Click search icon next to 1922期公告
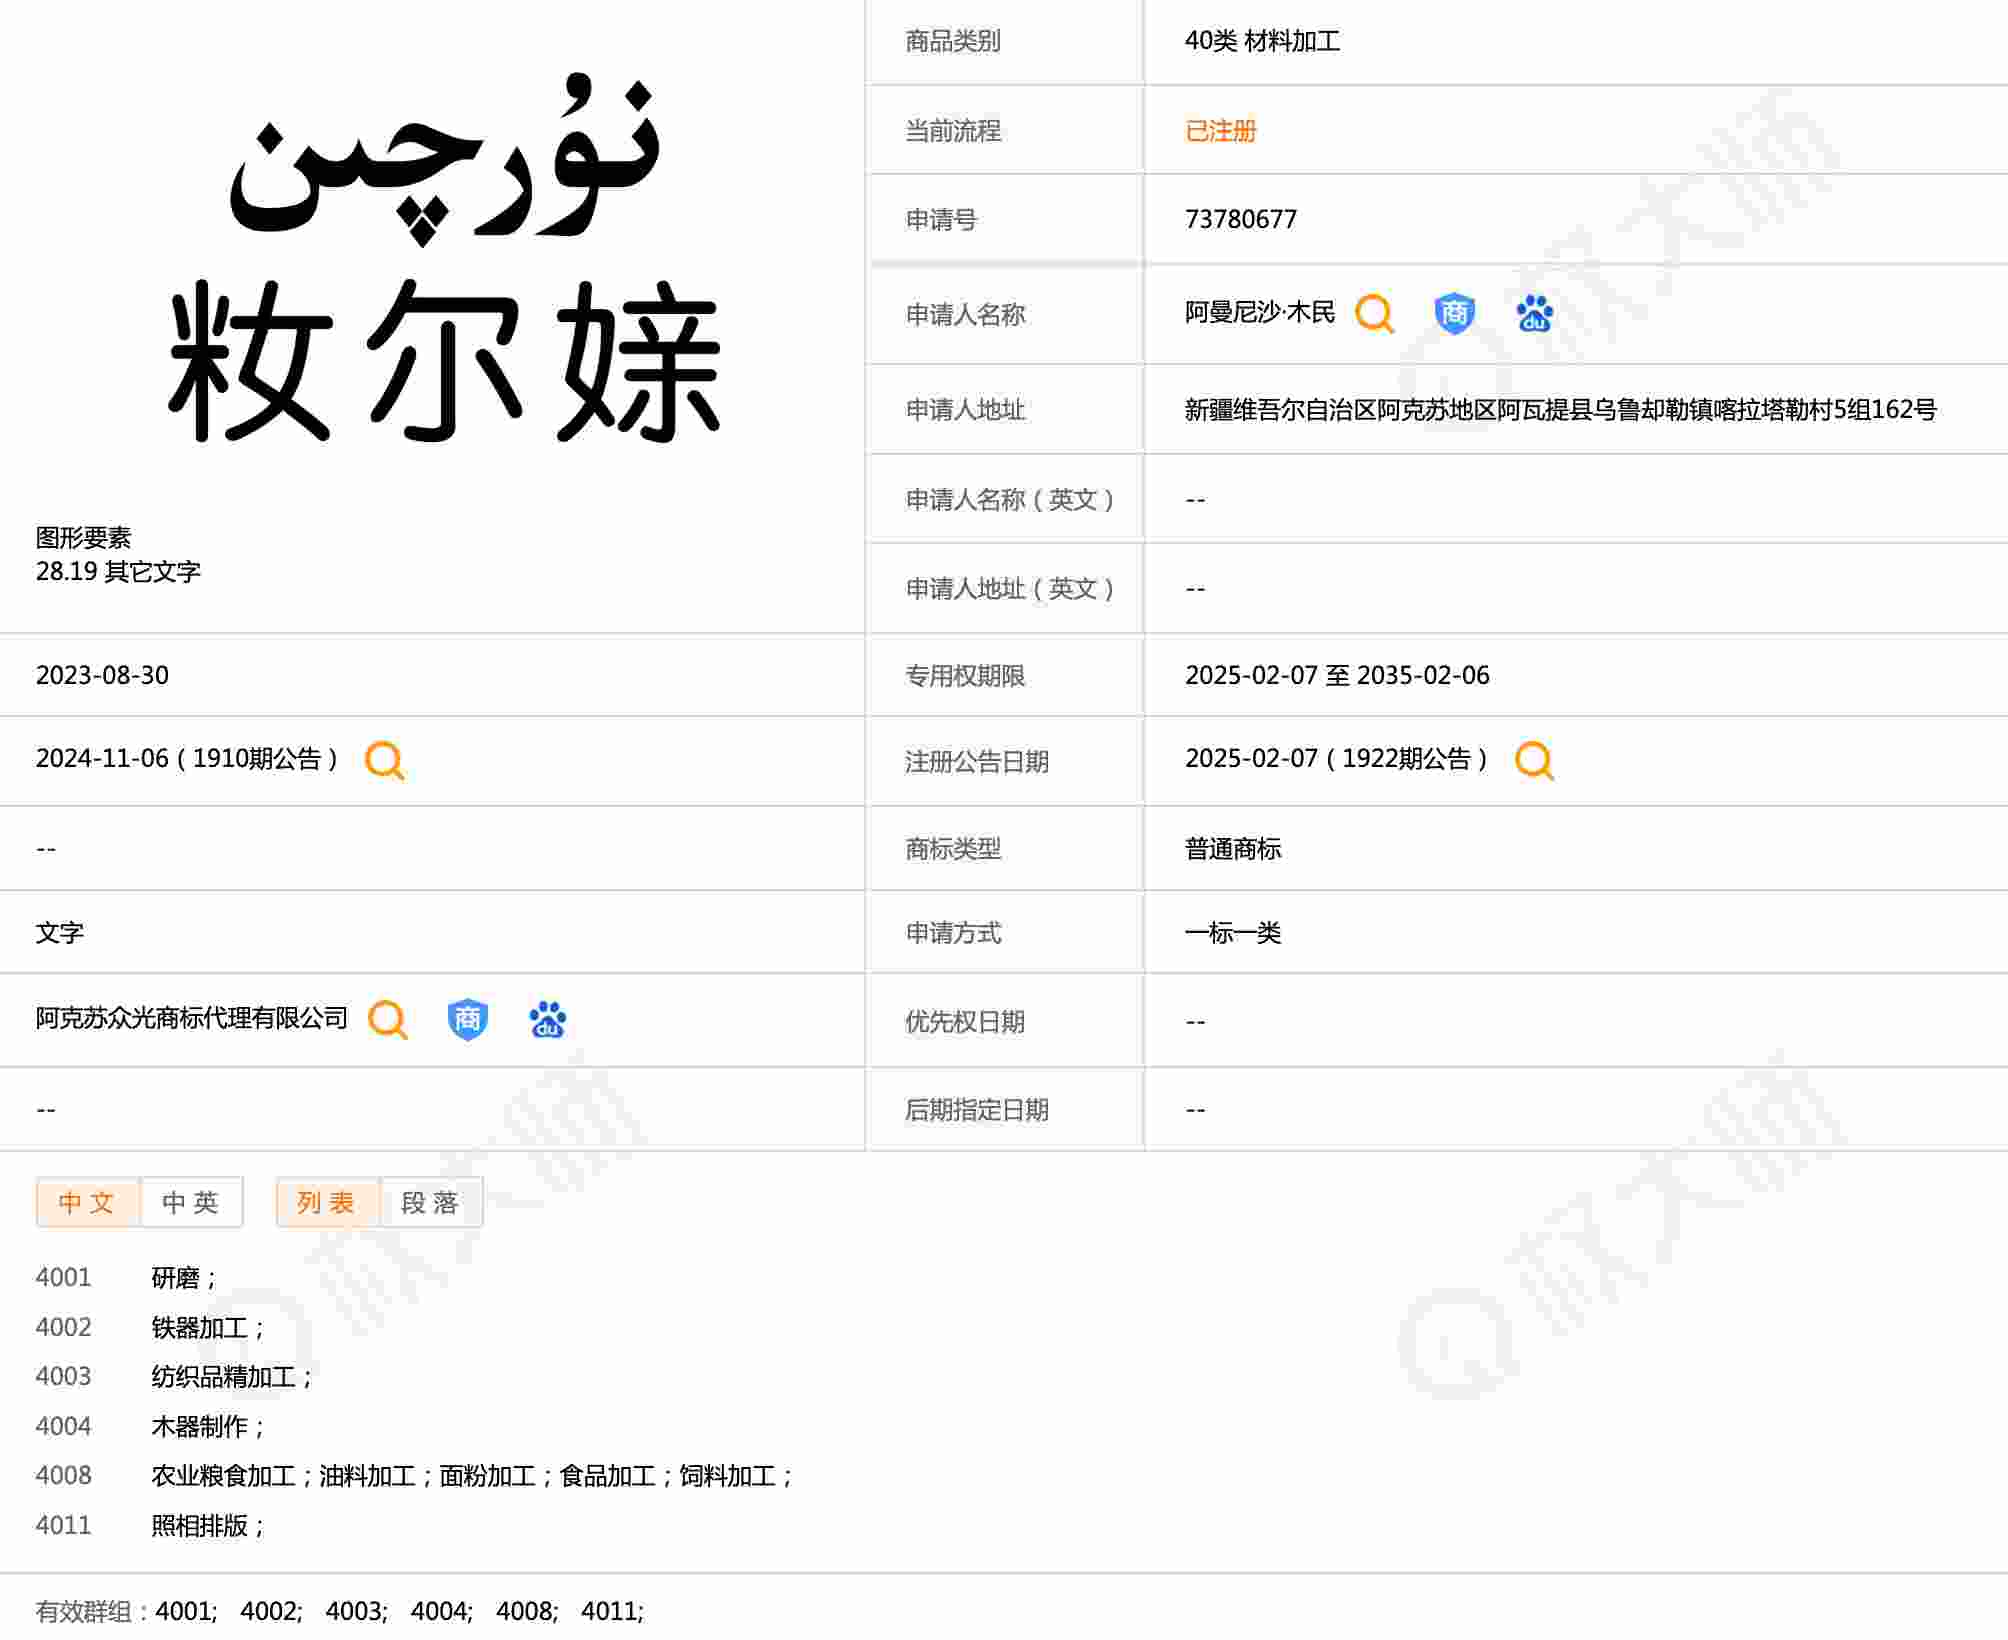This screenshot has height=1640, width=2008. 1534,760
